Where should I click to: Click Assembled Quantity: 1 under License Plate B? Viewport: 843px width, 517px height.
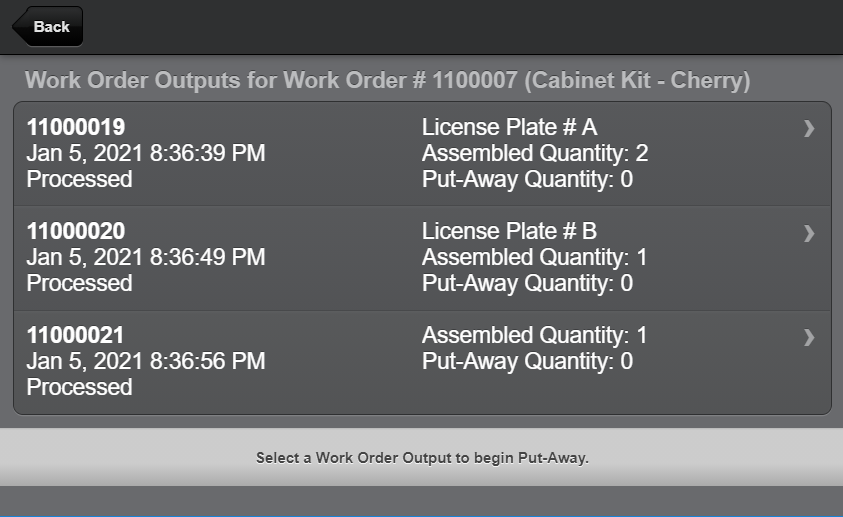click(x=535, y=257)
